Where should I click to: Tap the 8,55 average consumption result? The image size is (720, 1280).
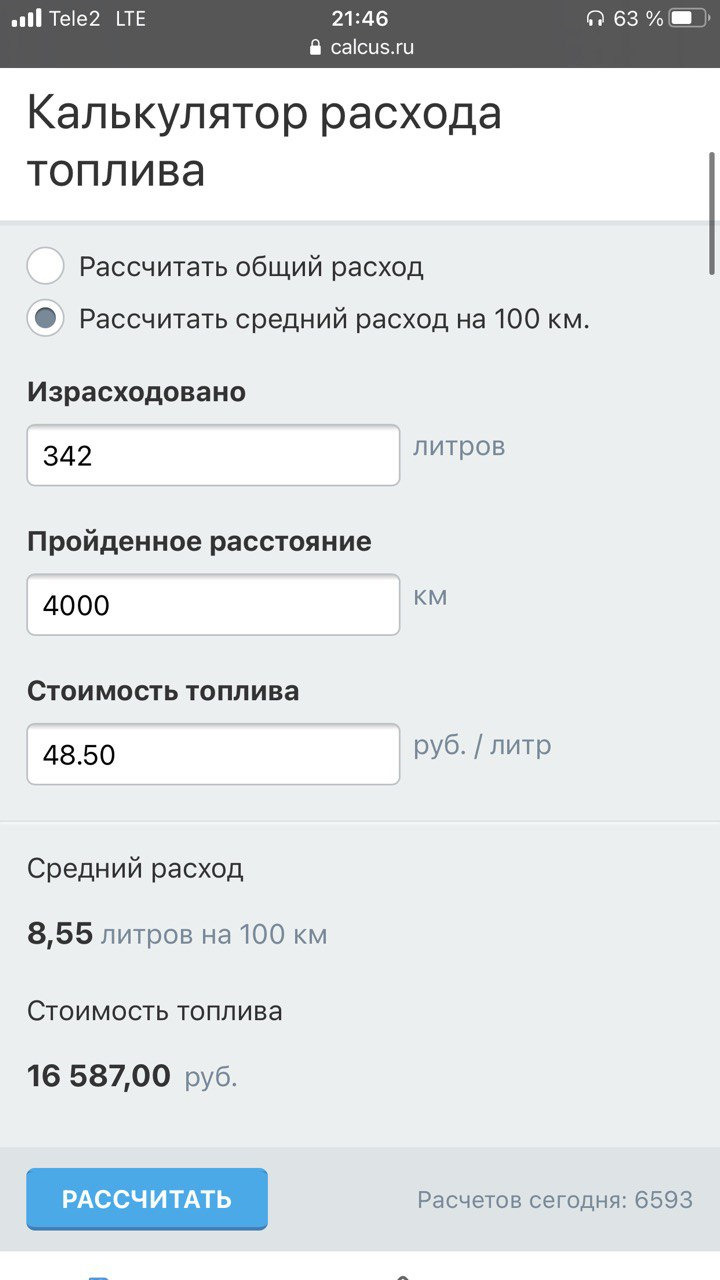pyautogui.click(x=60, y=935)
